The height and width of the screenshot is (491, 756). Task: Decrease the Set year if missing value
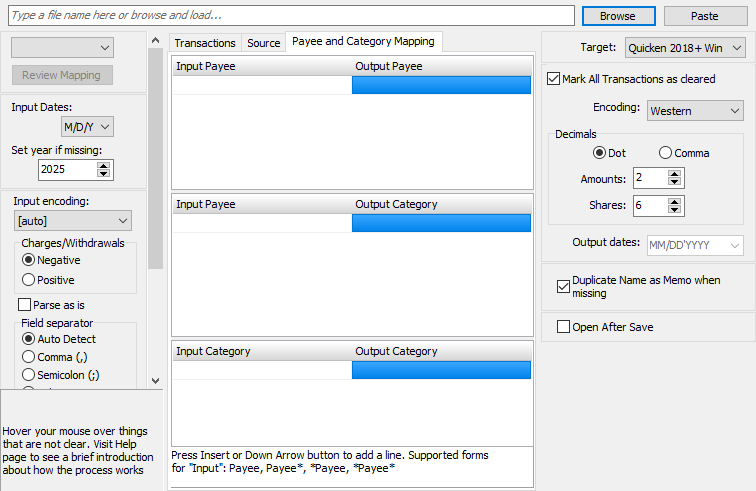point(103,174)
